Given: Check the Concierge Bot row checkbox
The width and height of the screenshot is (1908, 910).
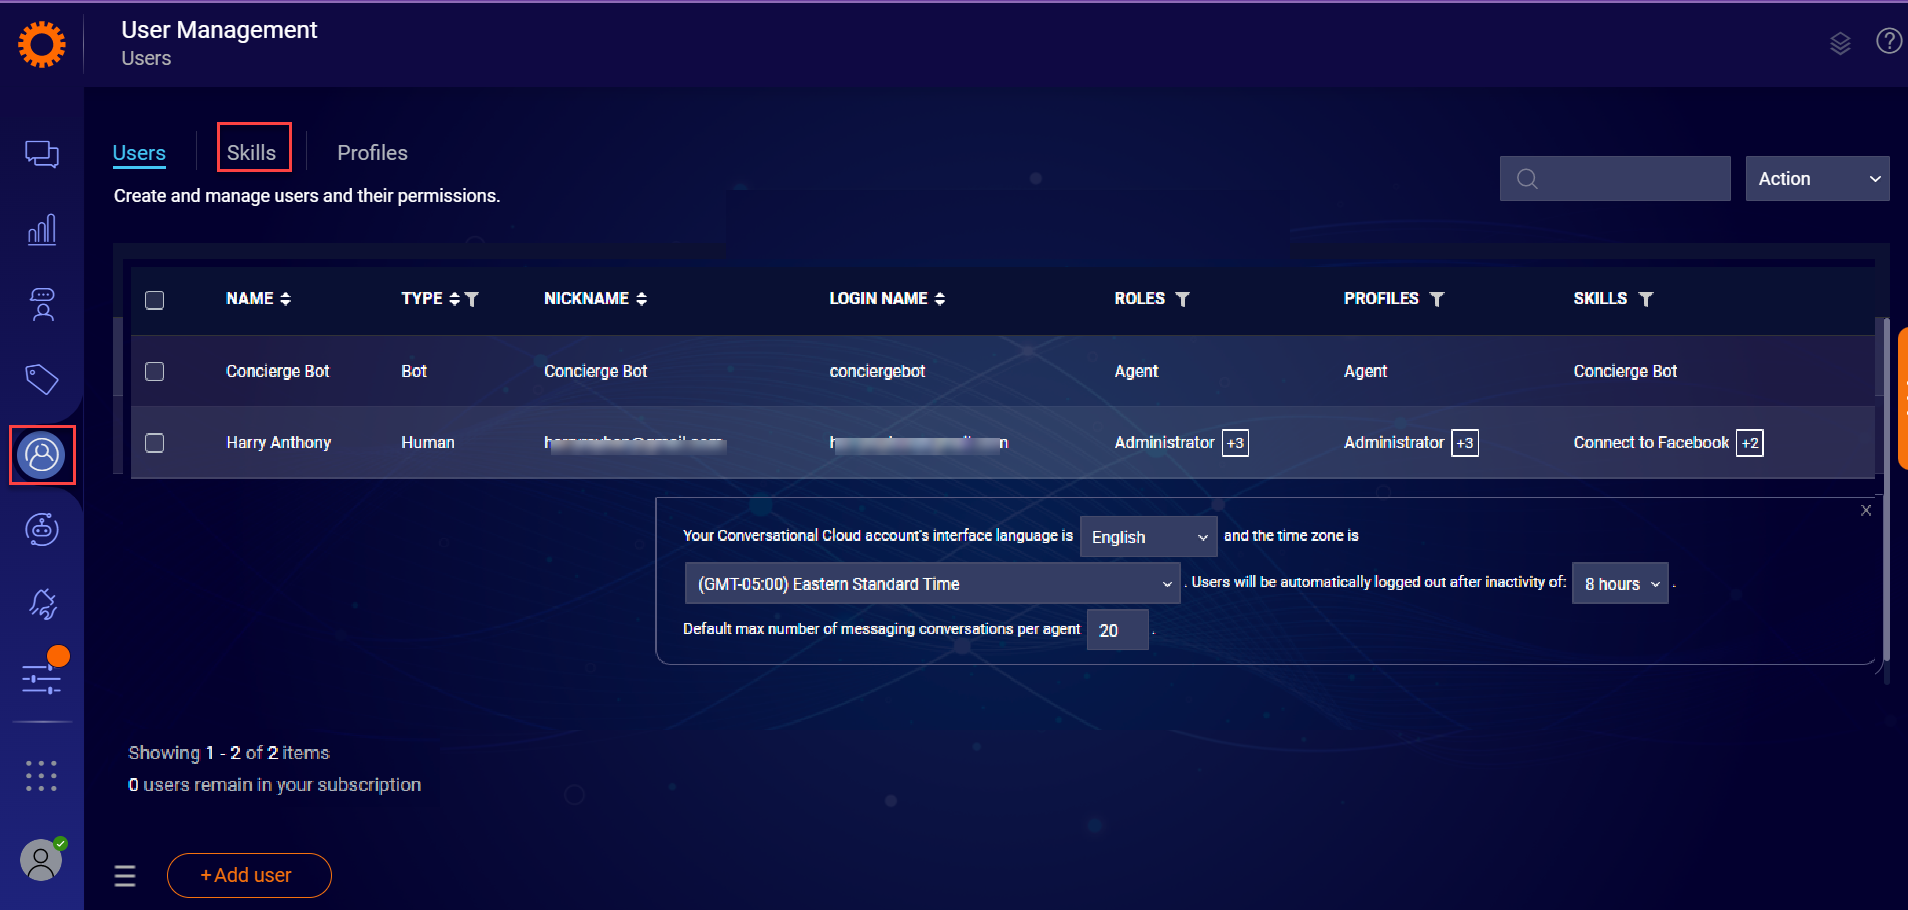Looking at the screenshot, I should (154, 371).
